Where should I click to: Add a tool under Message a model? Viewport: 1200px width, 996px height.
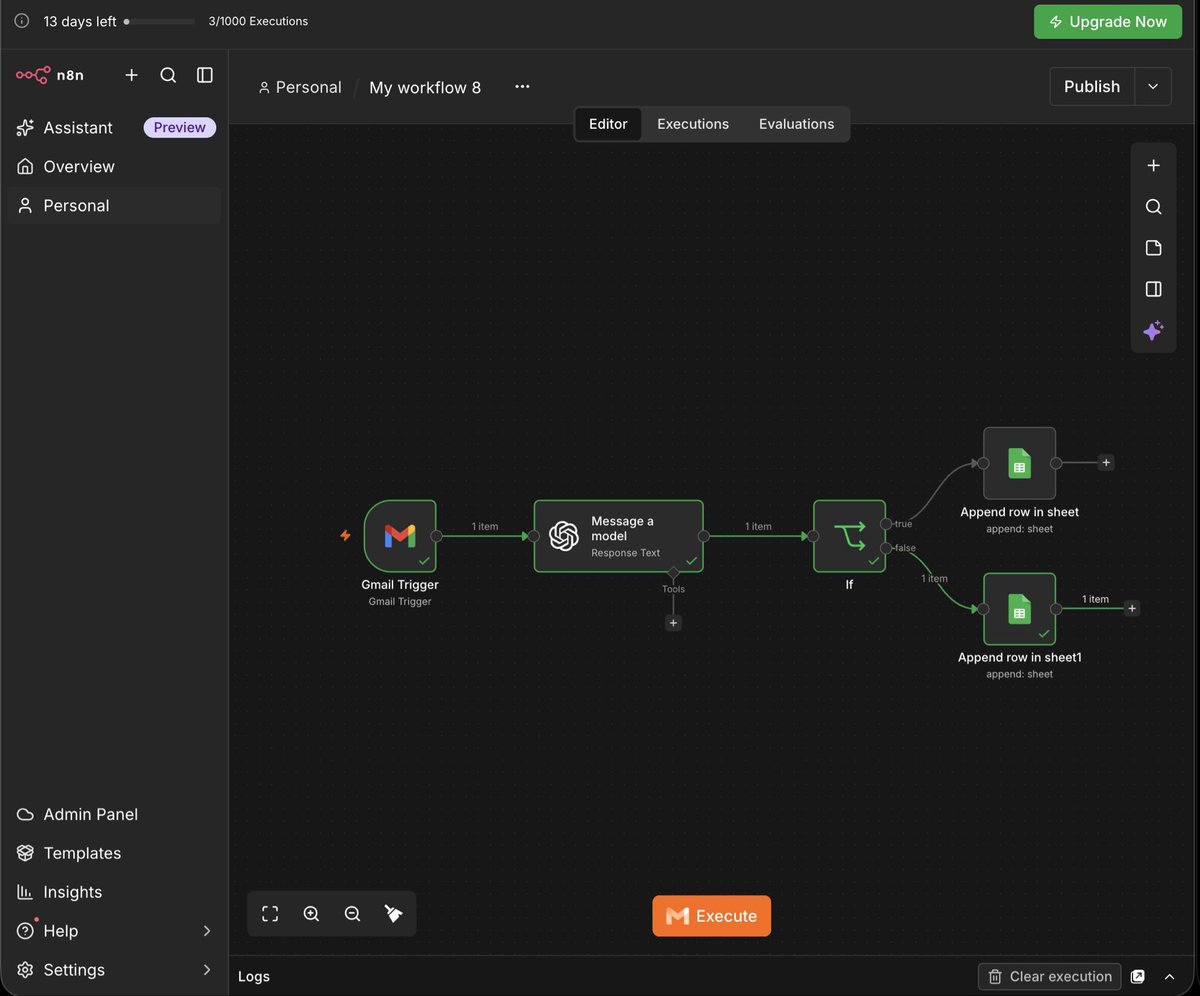coord(673,623)
